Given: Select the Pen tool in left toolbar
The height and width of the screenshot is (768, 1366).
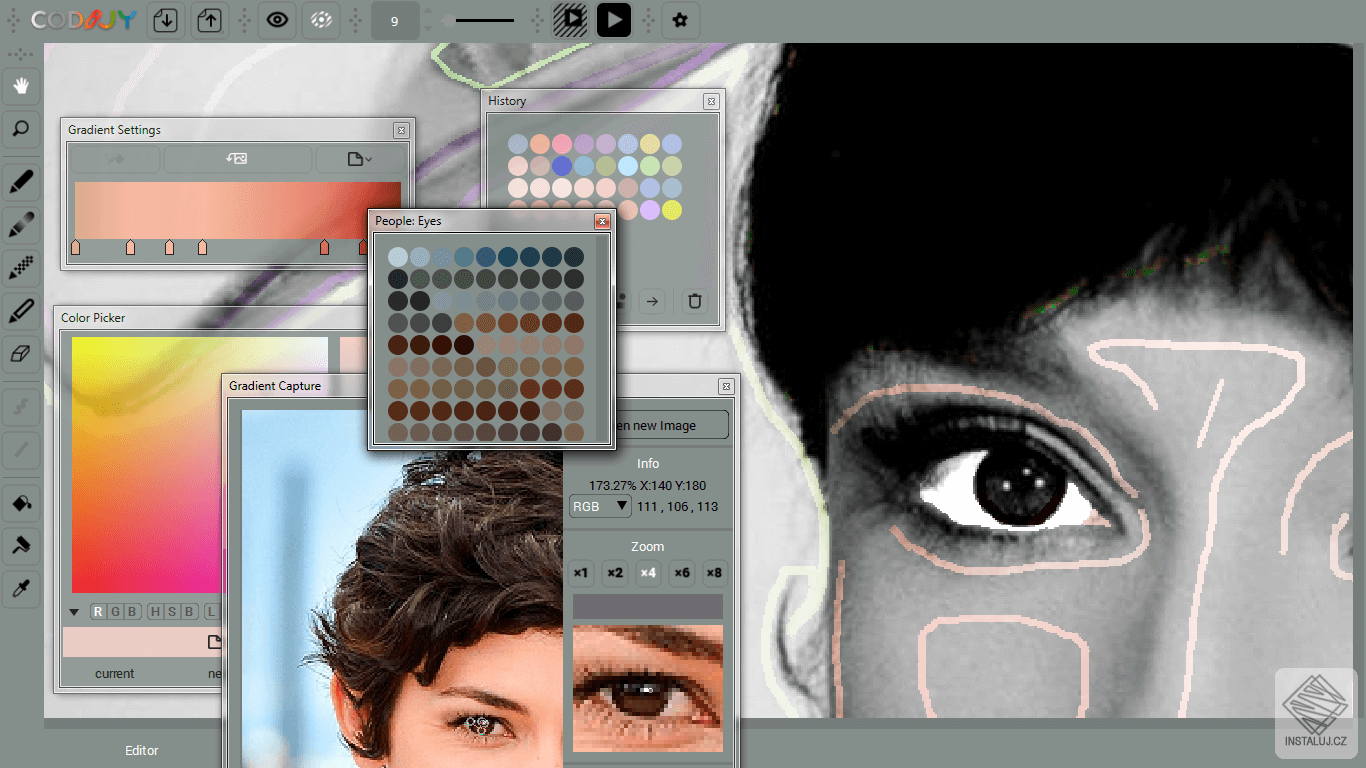Looking at the screenshot, I should click(21, 183).
